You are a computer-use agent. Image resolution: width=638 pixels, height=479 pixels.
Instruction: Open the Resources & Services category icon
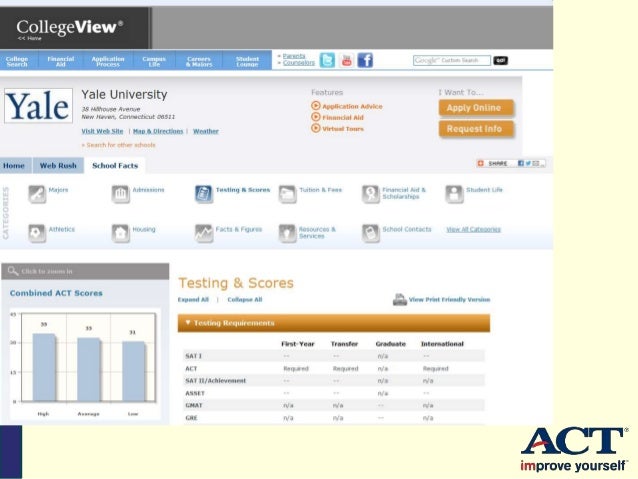pos(287,233)
